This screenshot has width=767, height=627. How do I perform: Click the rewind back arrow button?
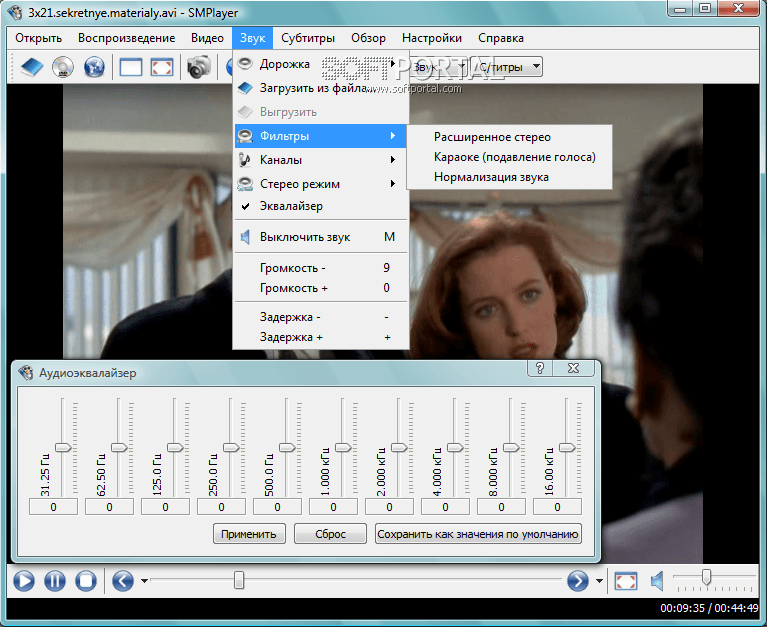123,581
